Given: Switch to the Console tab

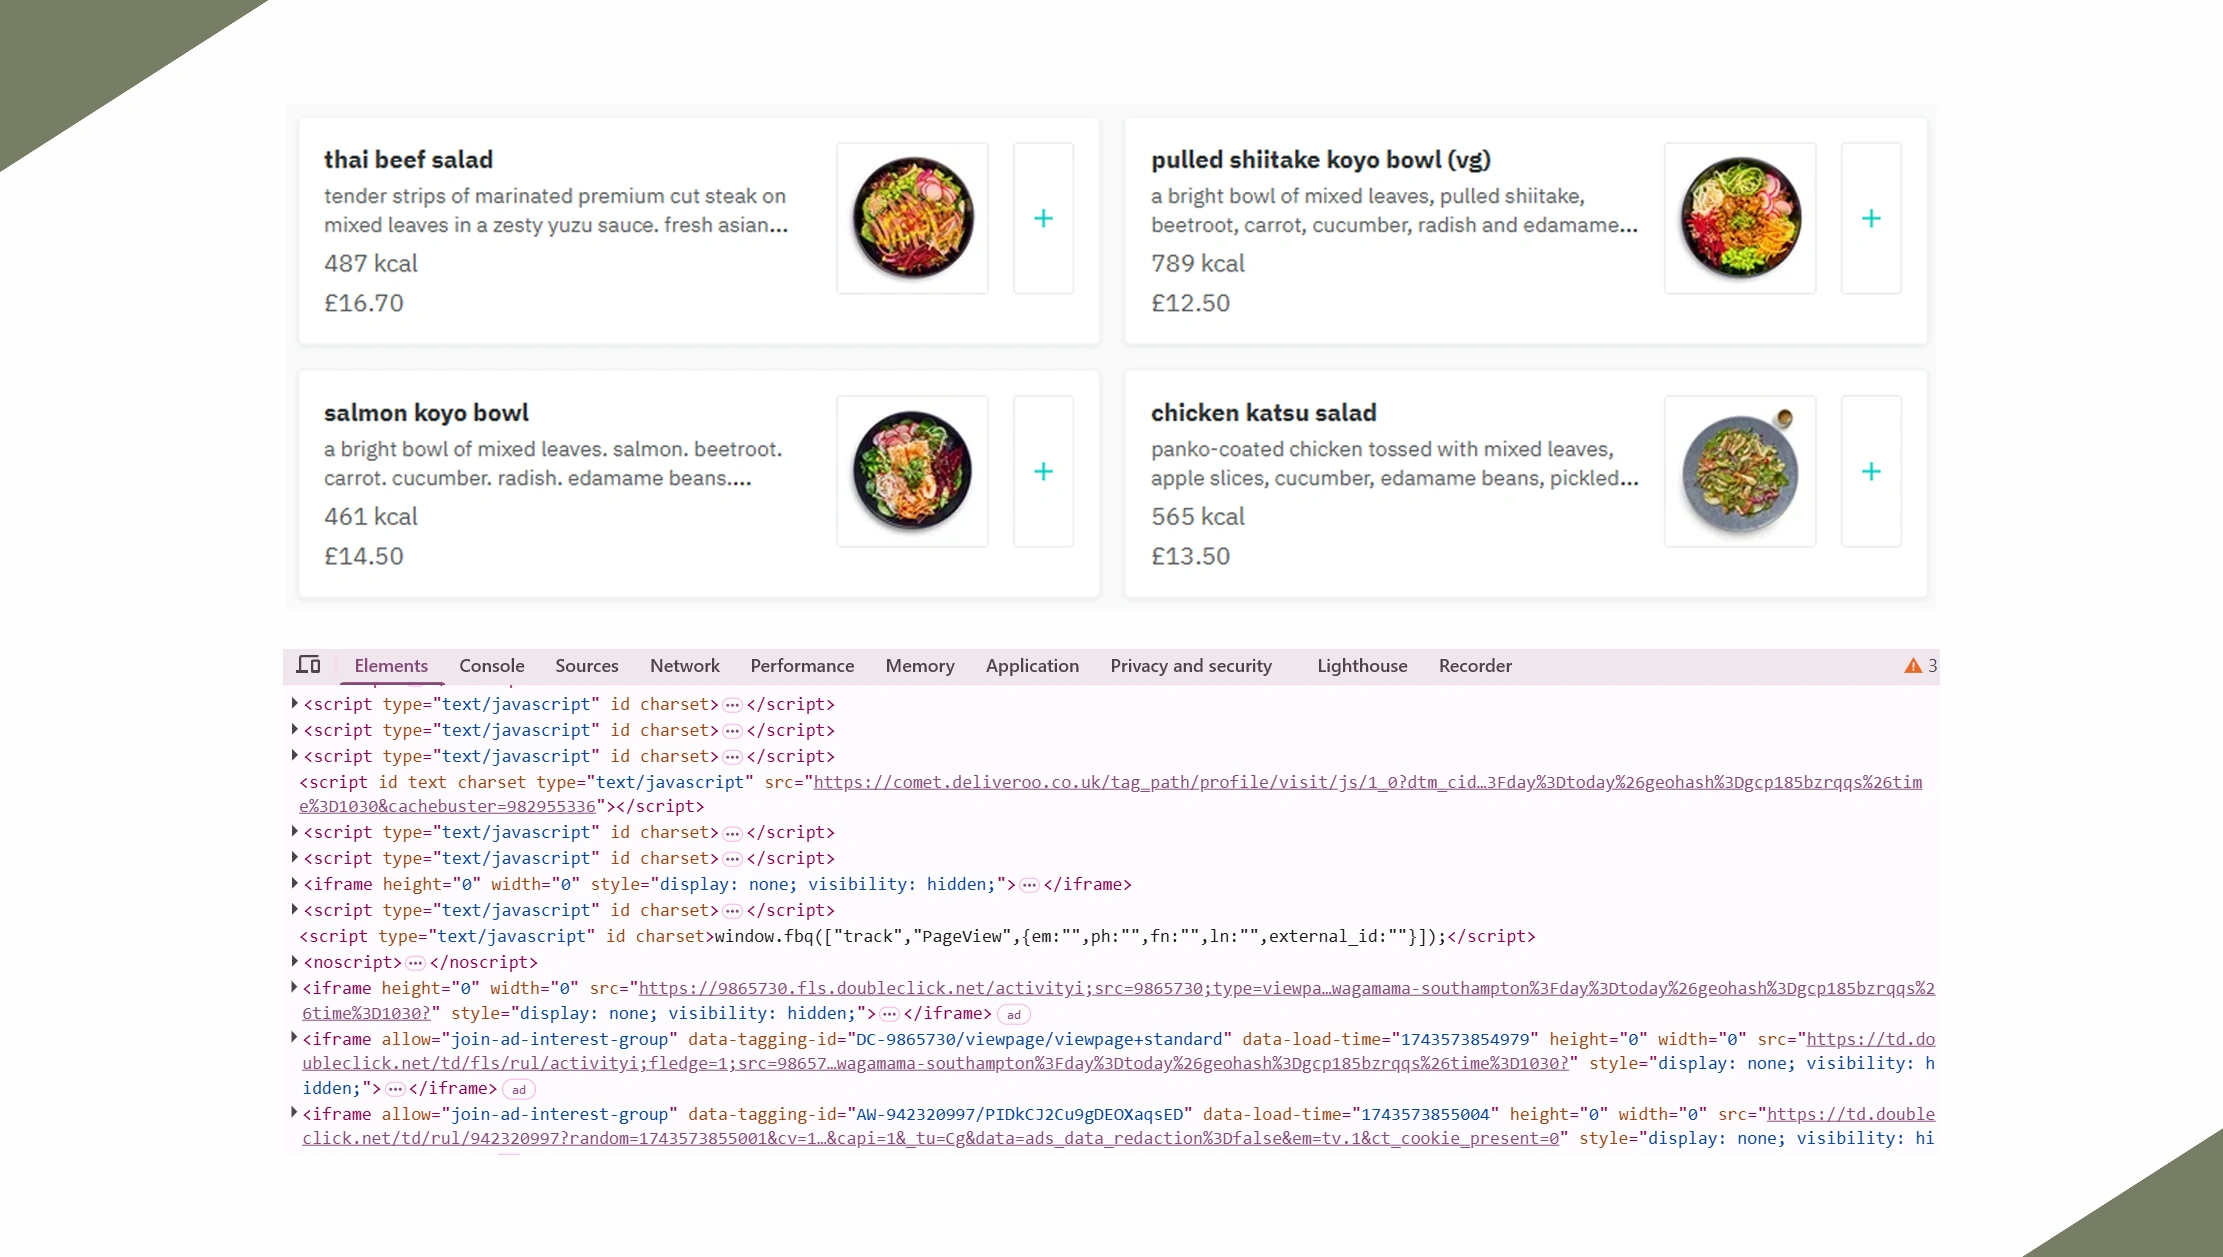Looking at the screenshot, I should (x=491, y=666).
